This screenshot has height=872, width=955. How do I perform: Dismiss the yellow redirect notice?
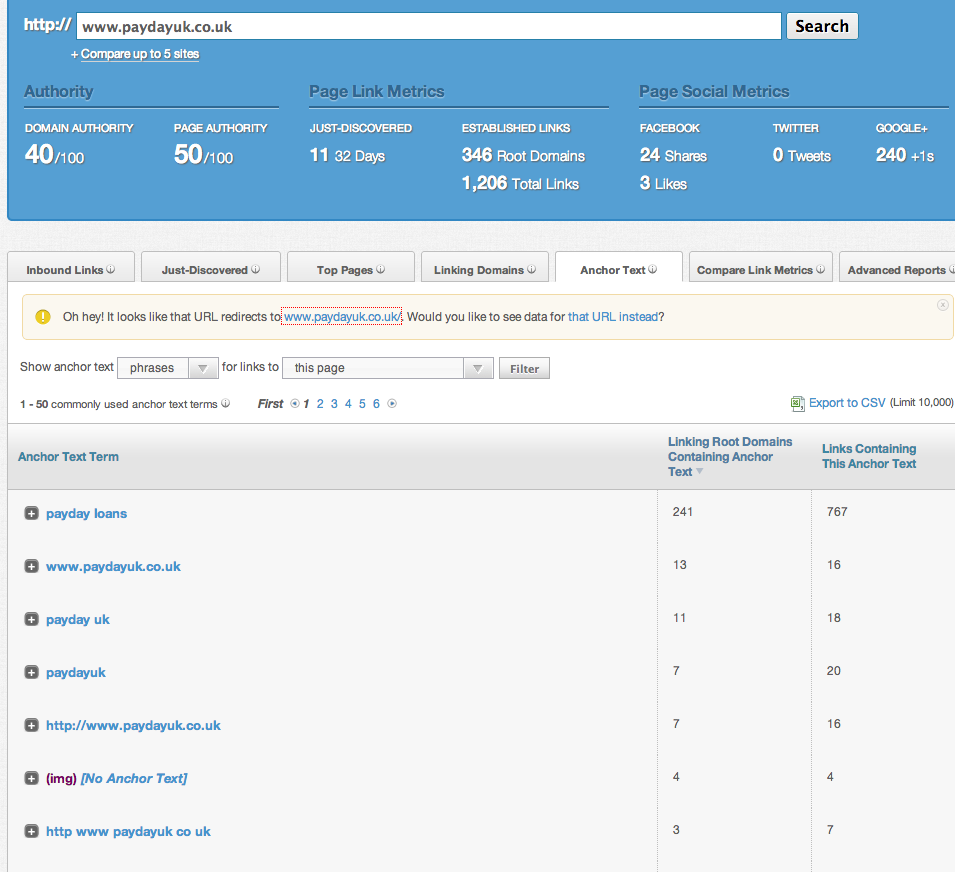tap(942, 305)
